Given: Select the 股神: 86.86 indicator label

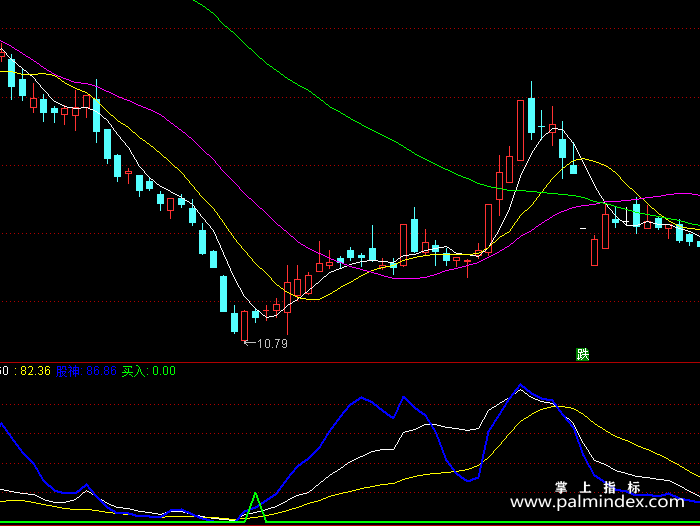Looking at the screenshot, I should (86, 371).
